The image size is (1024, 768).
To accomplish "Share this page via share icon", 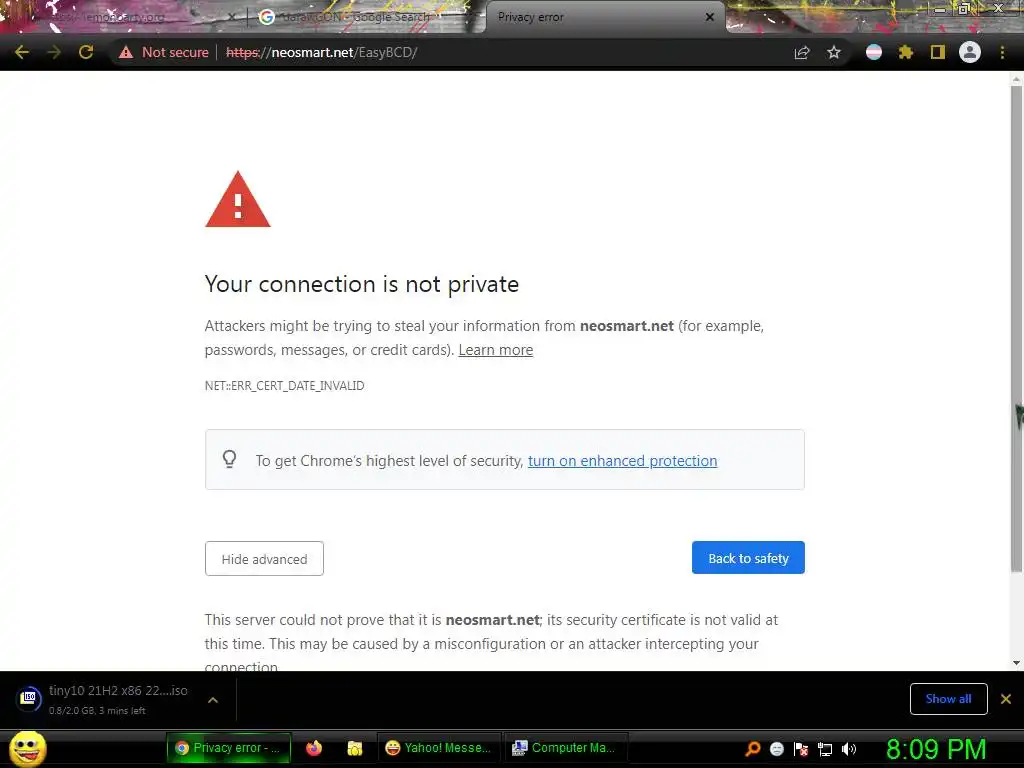I will point(802,52).
